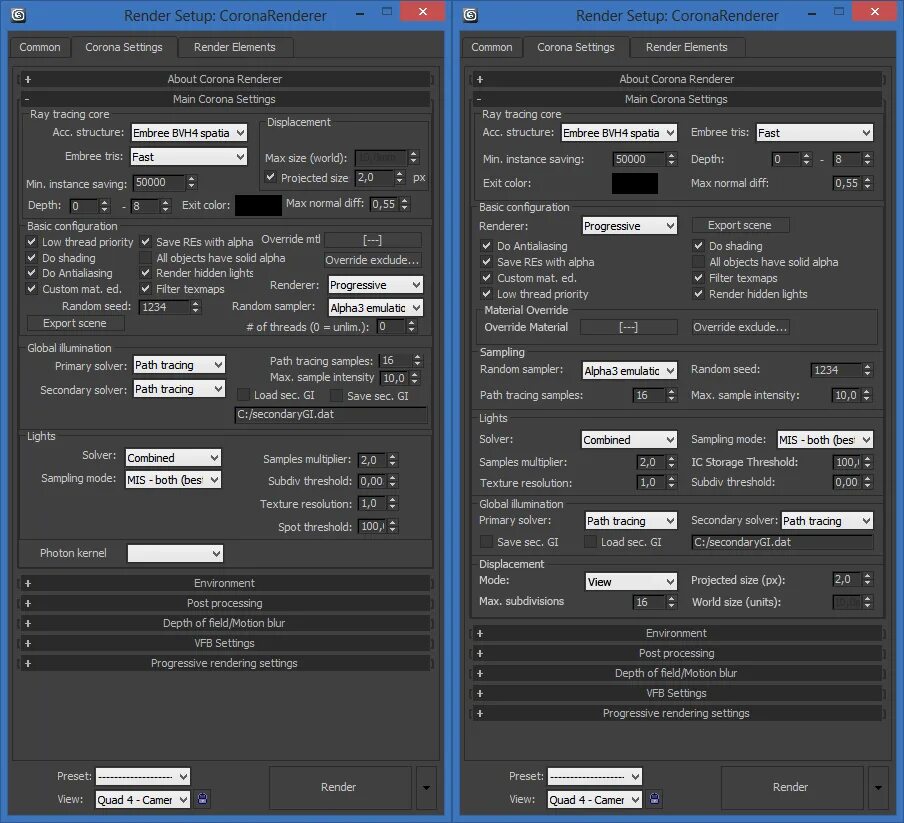Enable Load sec. GI in left window
The width and height of the screenshot is (904, 823).
(x=243, y=395)
